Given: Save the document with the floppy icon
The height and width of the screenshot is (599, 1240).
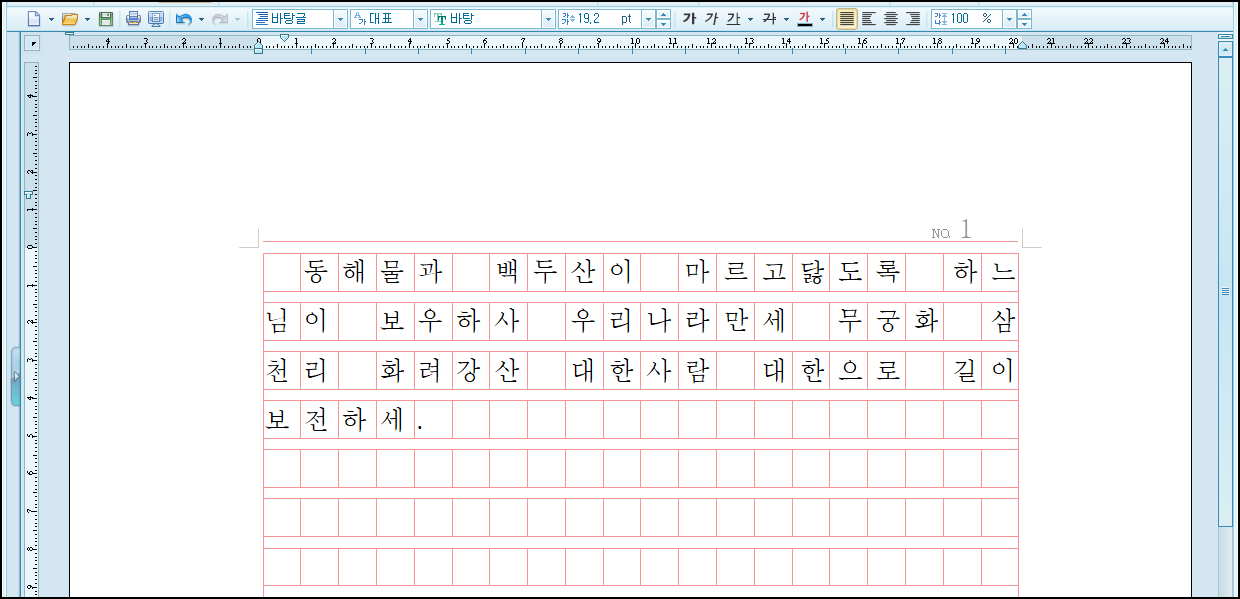Looking at the screenshot, I should [x=106, y=19].
